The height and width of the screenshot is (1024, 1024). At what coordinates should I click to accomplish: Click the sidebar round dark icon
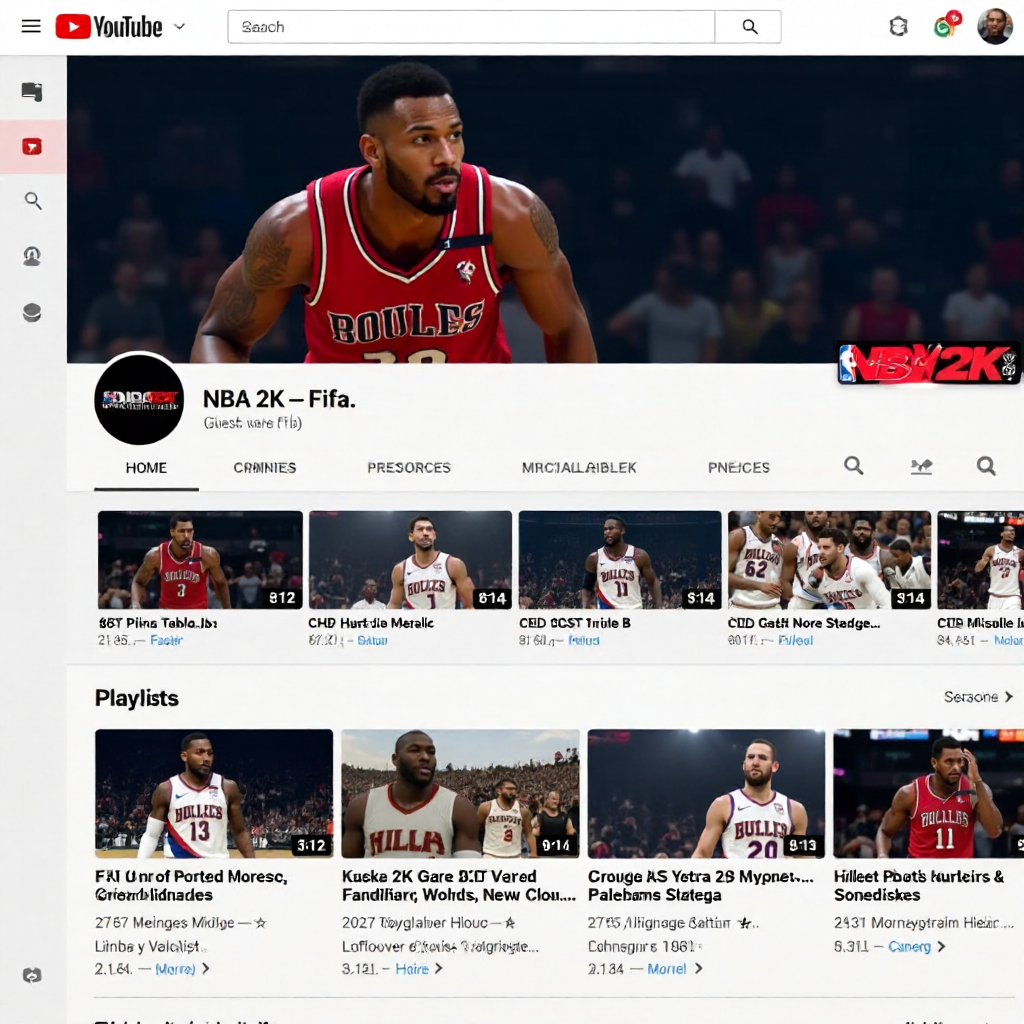tap(32, 313)
